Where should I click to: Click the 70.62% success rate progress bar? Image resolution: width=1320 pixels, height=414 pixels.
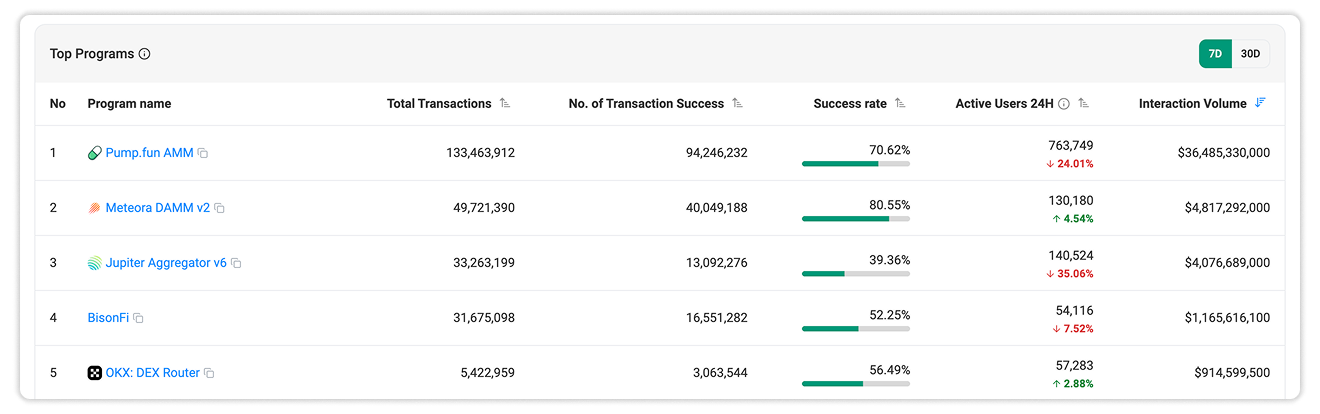856,163
